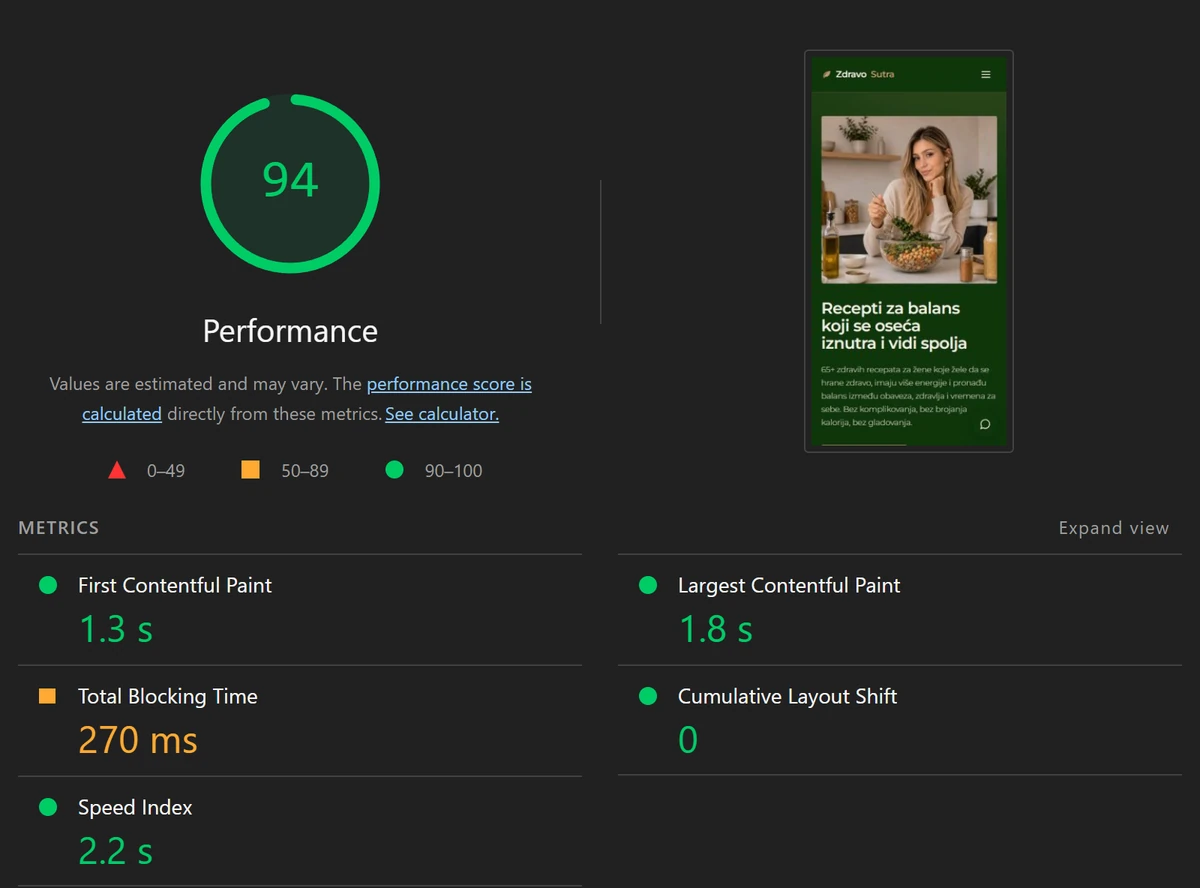
Task: Click the green dot beside First Contentful Paint
Action: [48, 585]
